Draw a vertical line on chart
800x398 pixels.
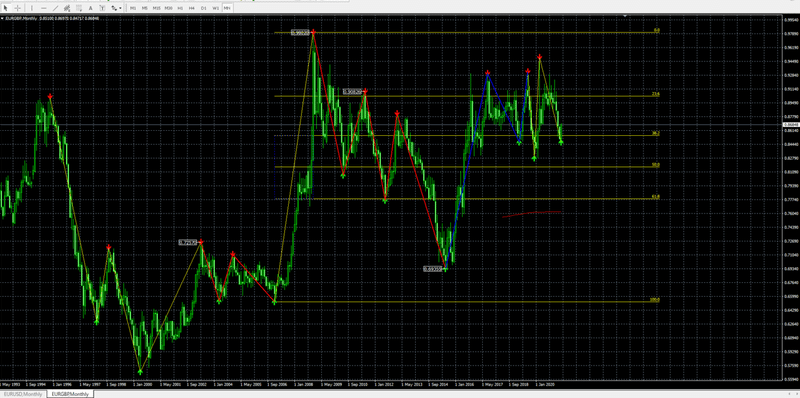[x=32, y=8]
